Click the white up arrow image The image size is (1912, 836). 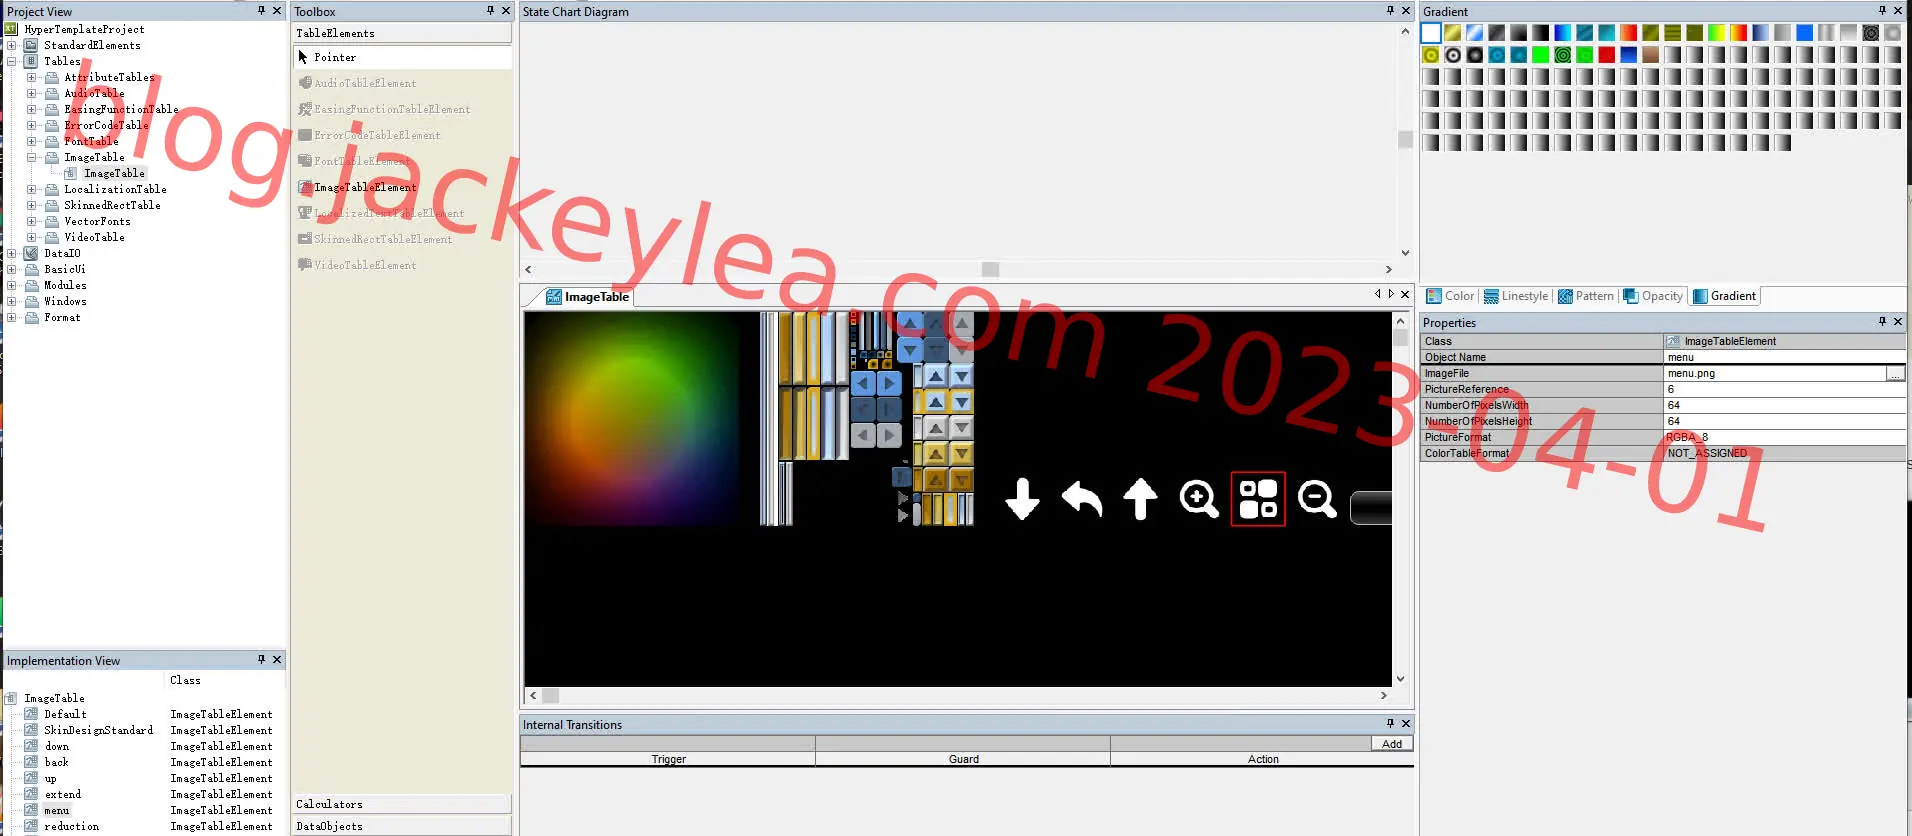click(x=1140, y=498)
